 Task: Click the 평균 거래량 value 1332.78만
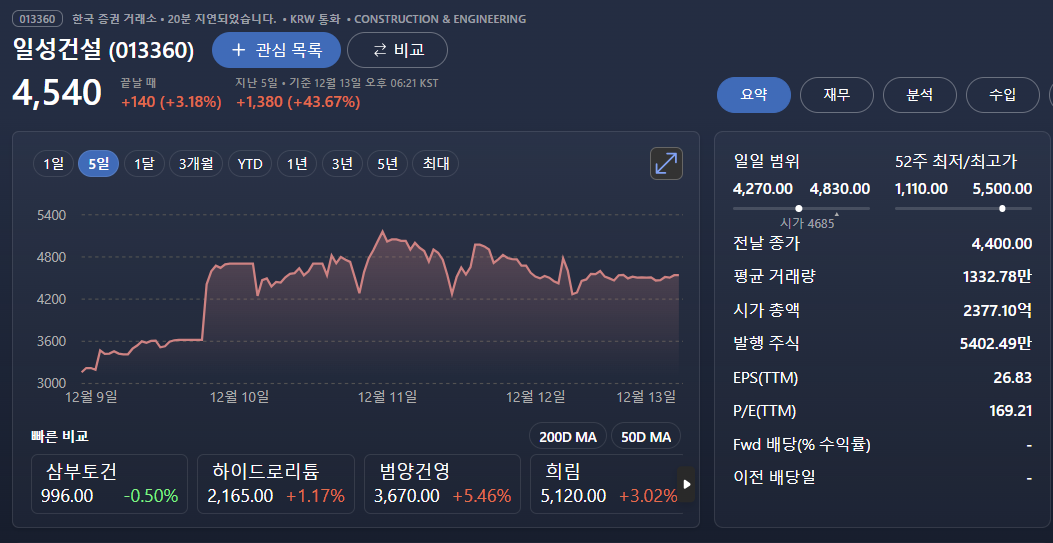997,276
